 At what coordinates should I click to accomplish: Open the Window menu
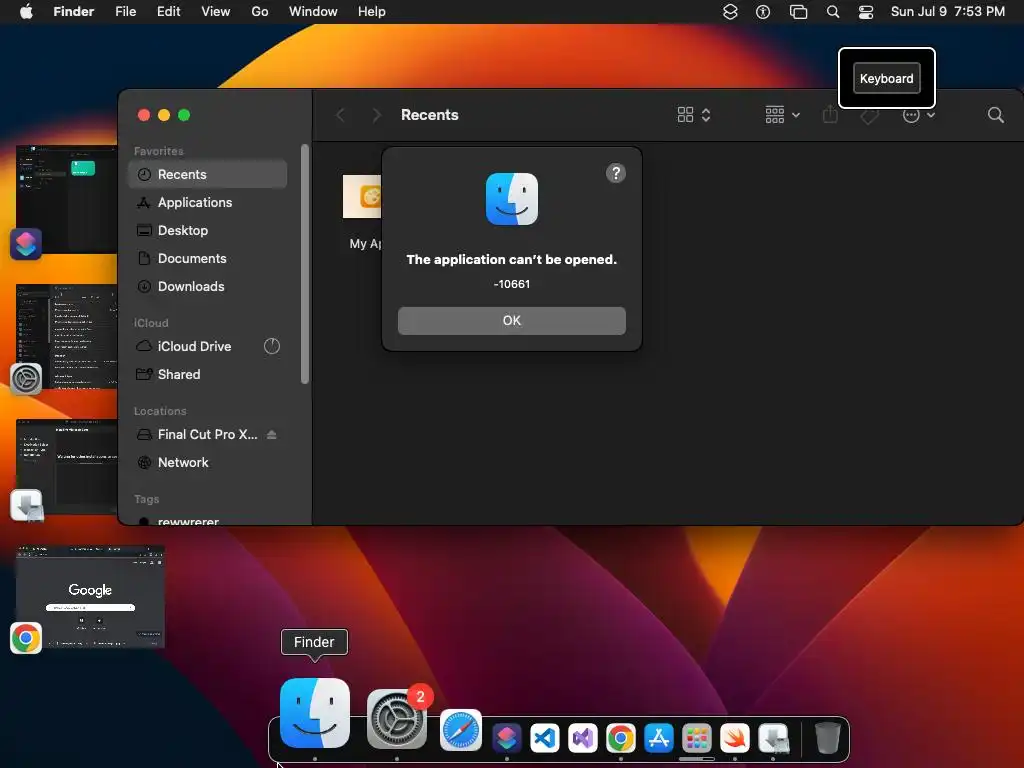coord(313,11)
